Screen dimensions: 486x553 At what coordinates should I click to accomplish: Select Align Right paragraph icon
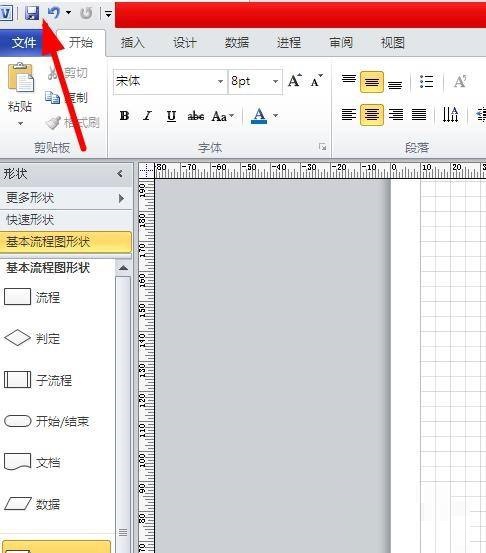[396, 115]
